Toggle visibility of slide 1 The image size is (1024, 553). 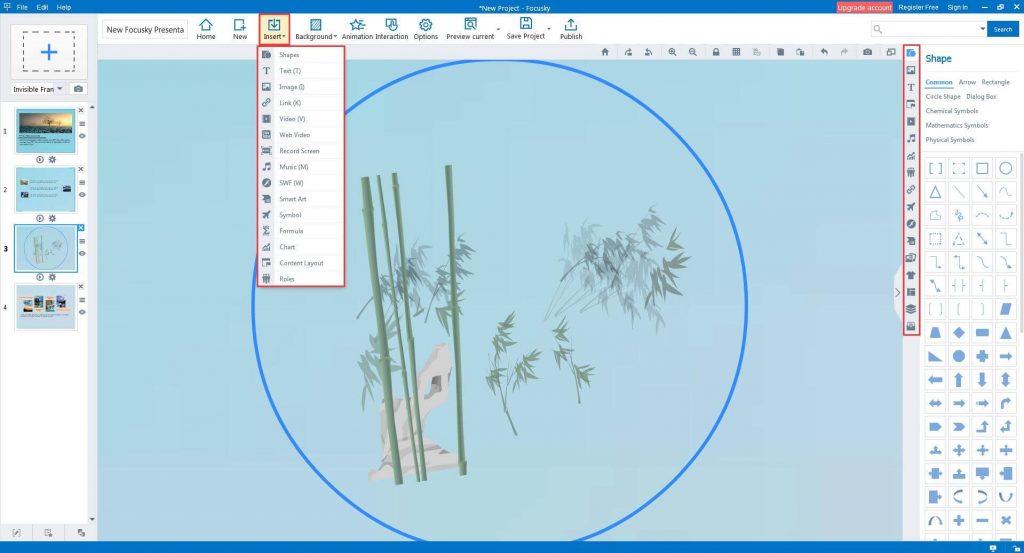coord(82,136)
